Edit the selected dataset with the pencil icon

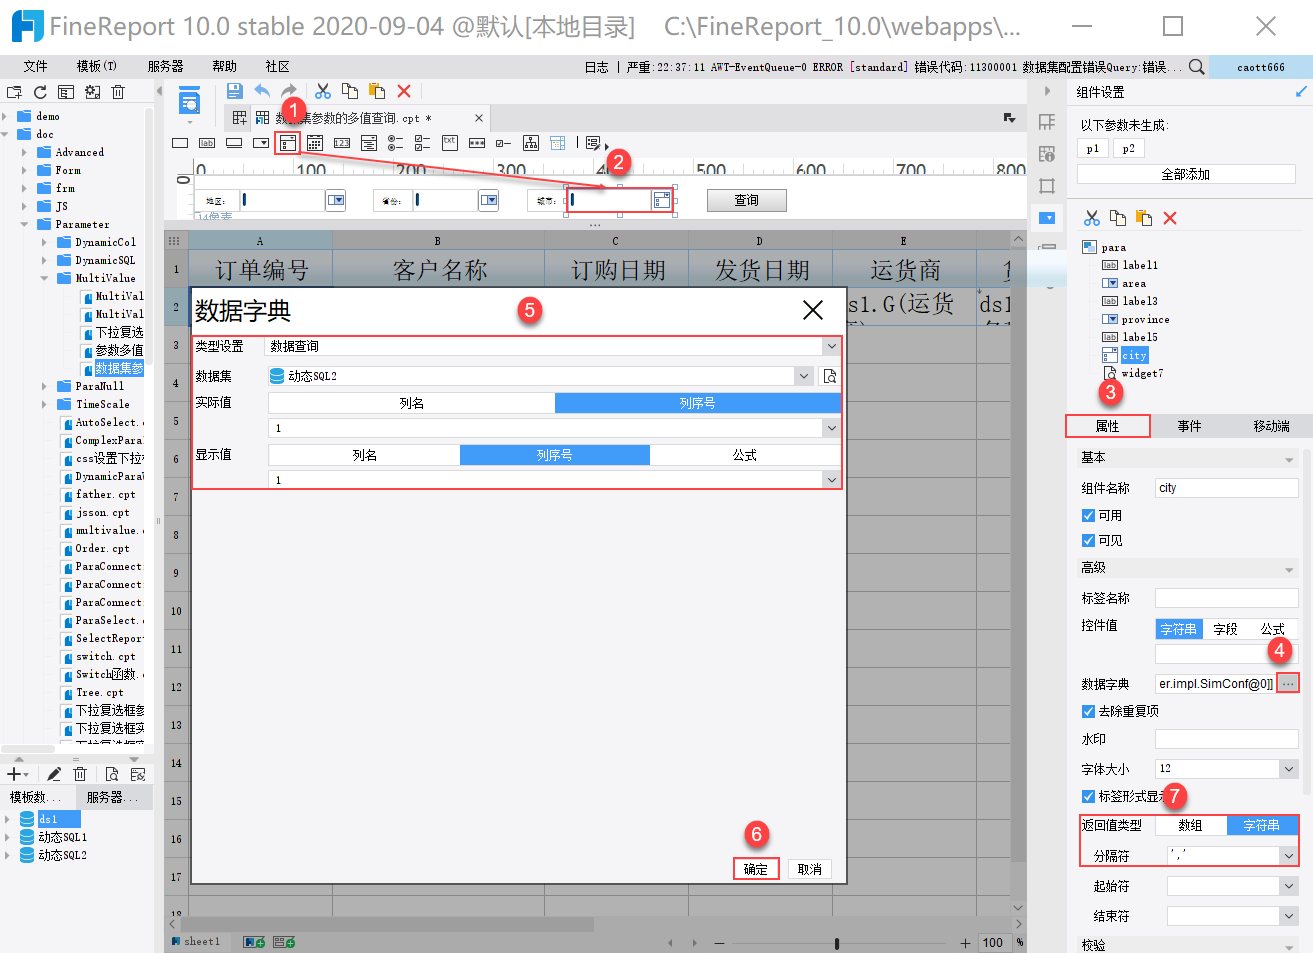pyautogui.click(x=54, y=774)
